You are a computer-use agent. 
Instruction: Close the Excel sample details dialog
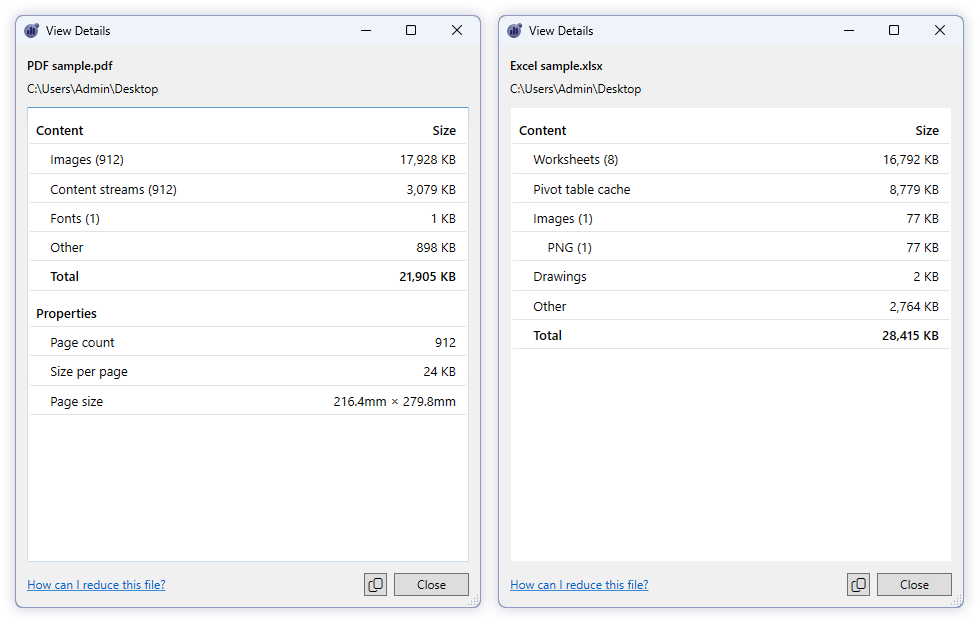(914, 584)
